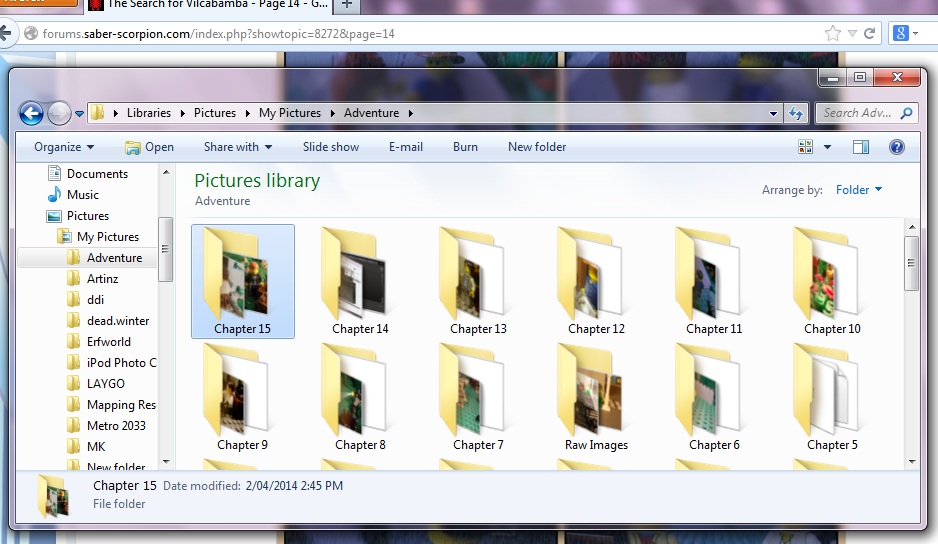
Task: Select Mapping Res folder in tree
Action: 112,405
